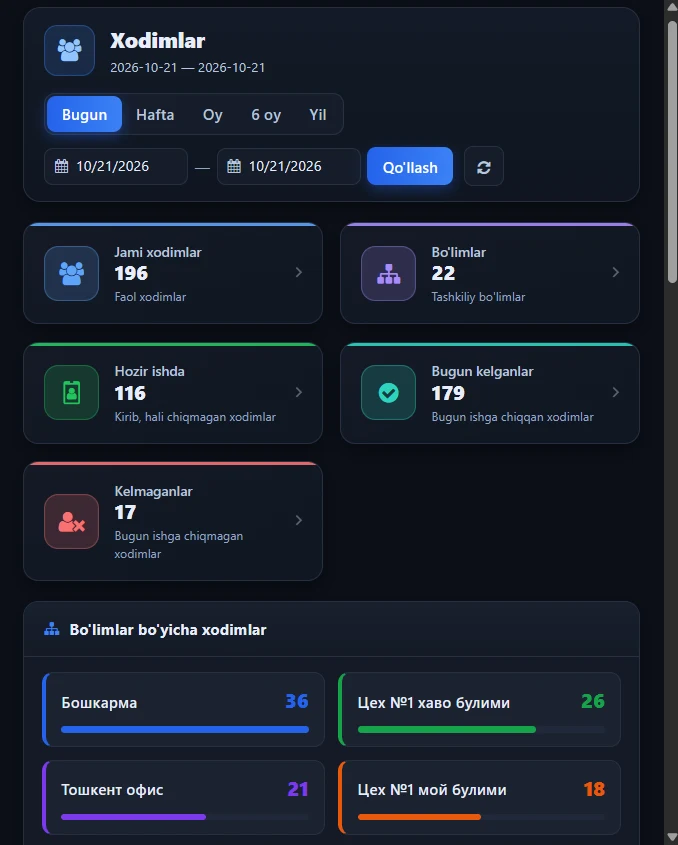Click the Цех №1 мой булими count 18
The height and width of the screenshot is (845, 678).
594,789
